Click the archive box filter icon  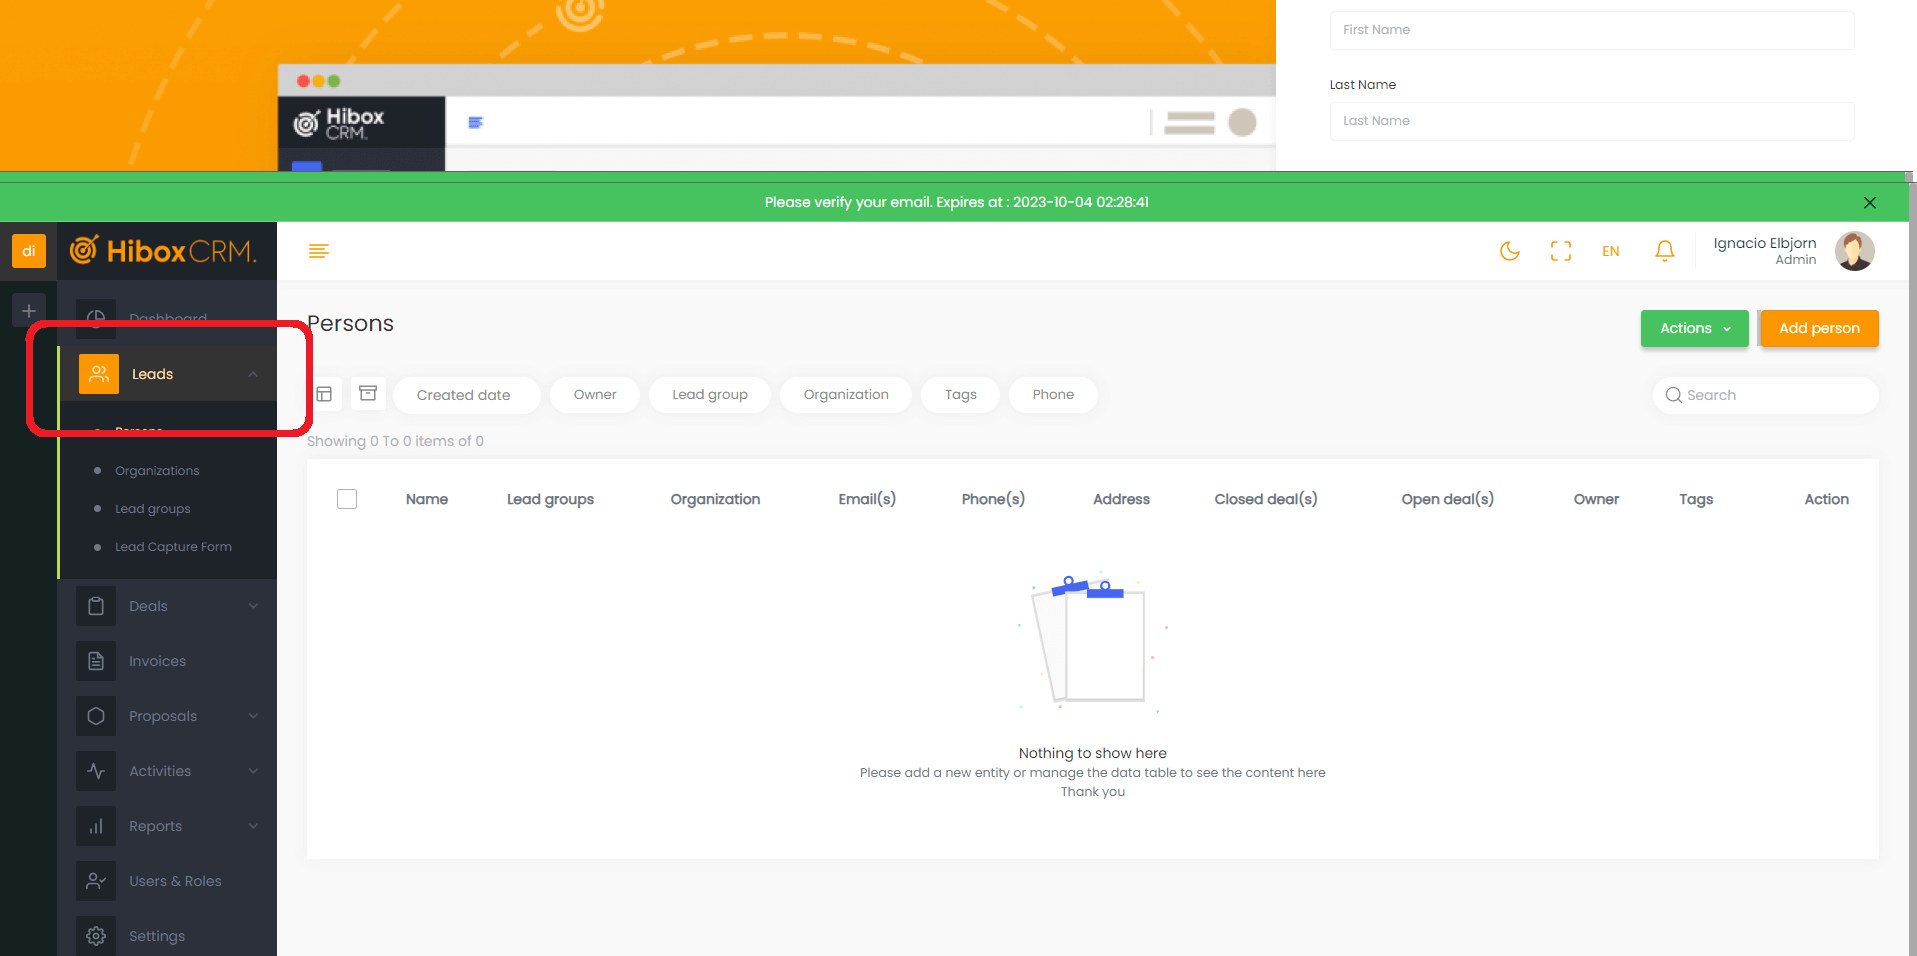[x=368, y=394]
